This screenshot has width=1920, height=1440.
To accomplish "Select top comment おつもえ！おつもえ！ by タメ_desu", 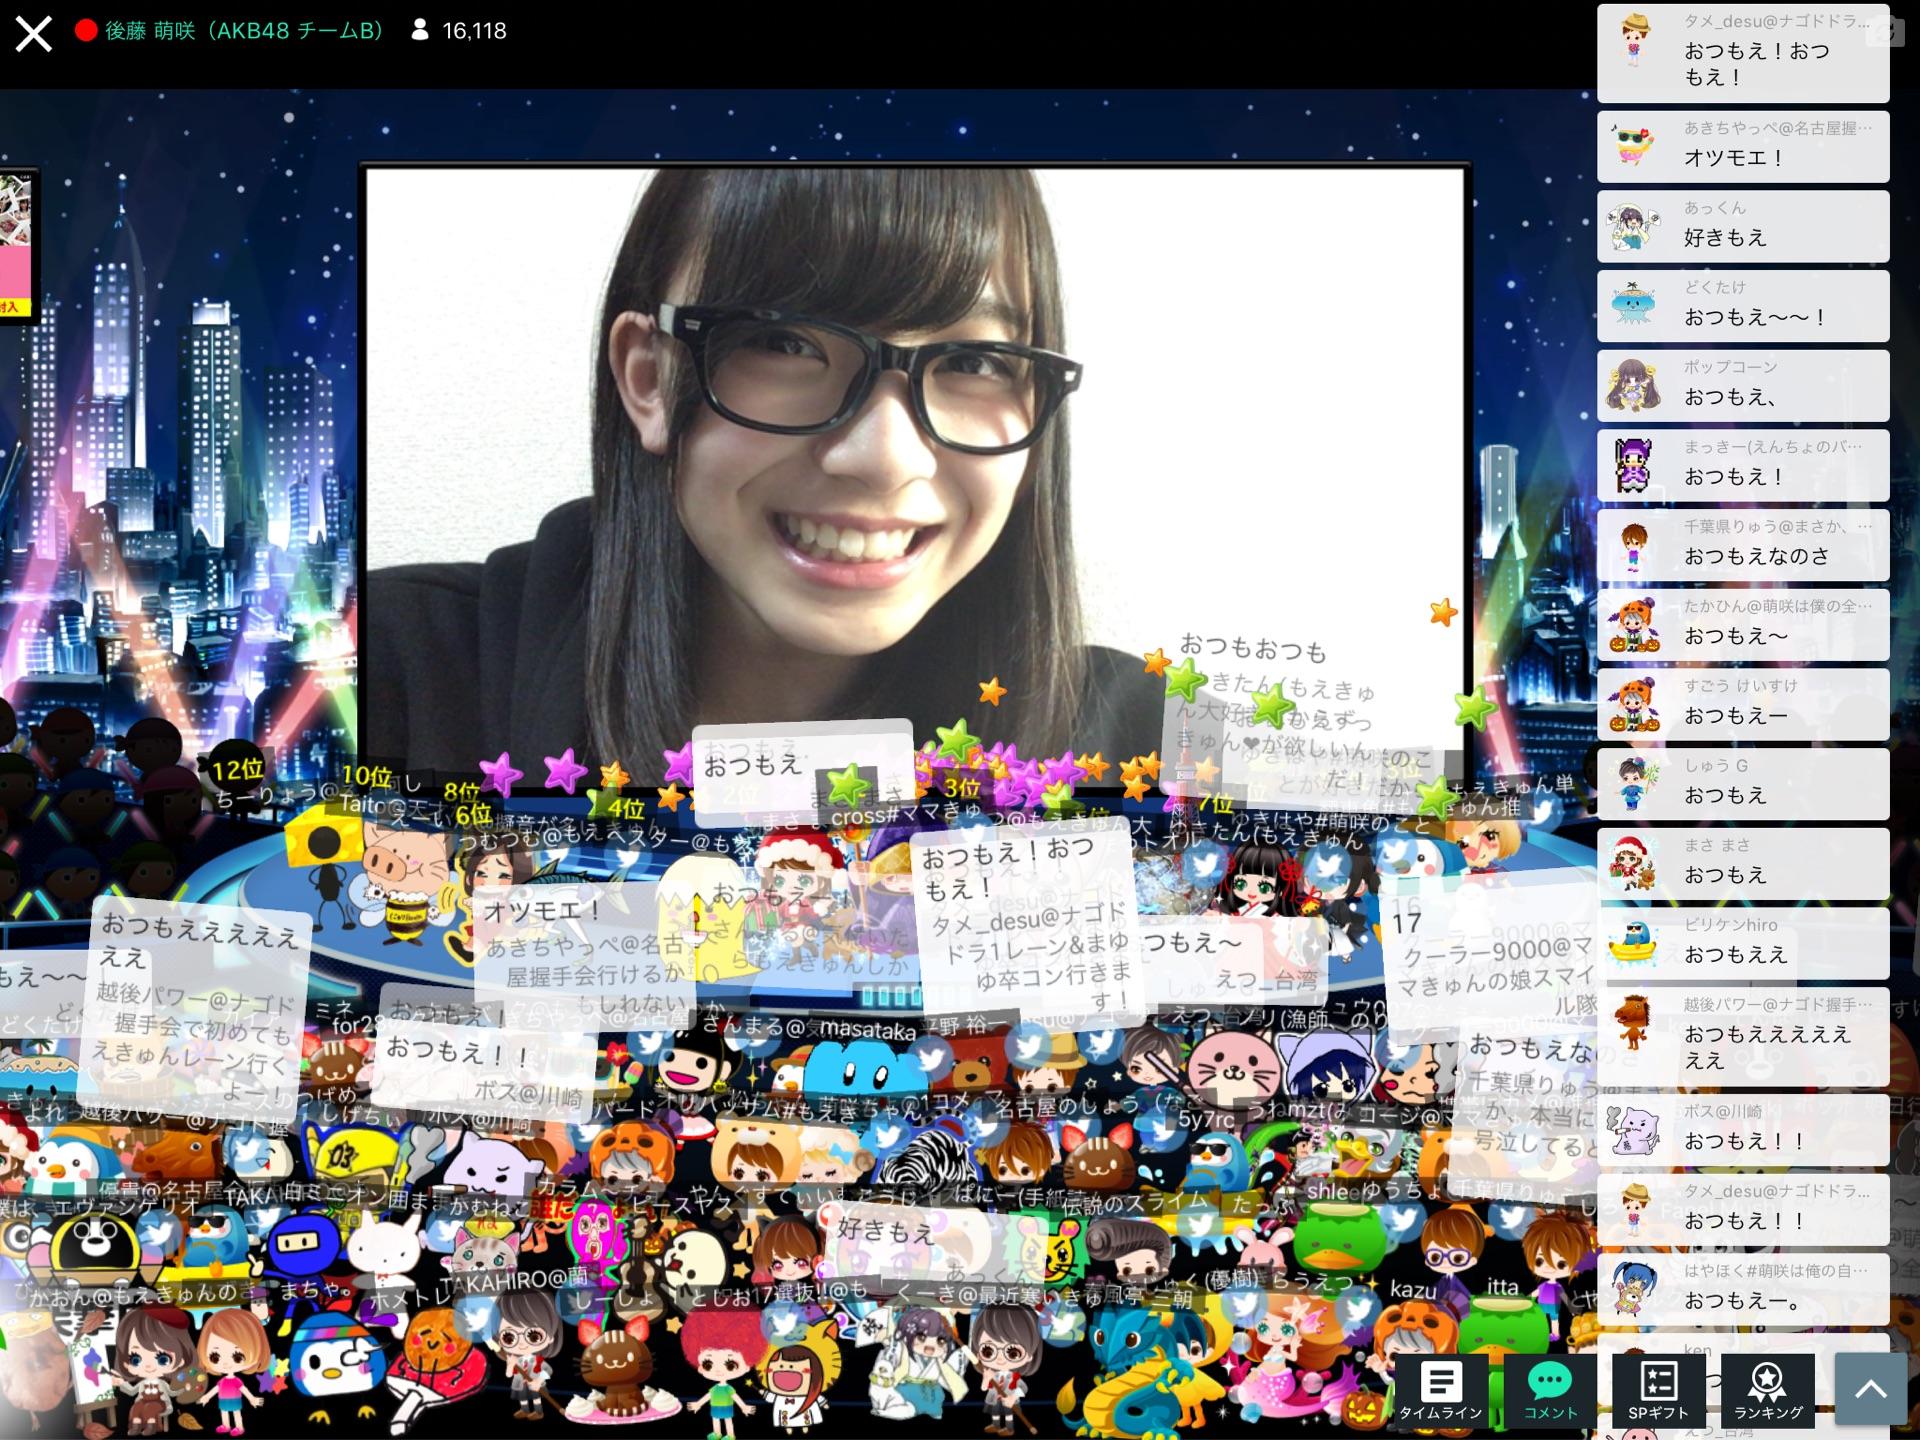I will click(x=1743, y=54).
